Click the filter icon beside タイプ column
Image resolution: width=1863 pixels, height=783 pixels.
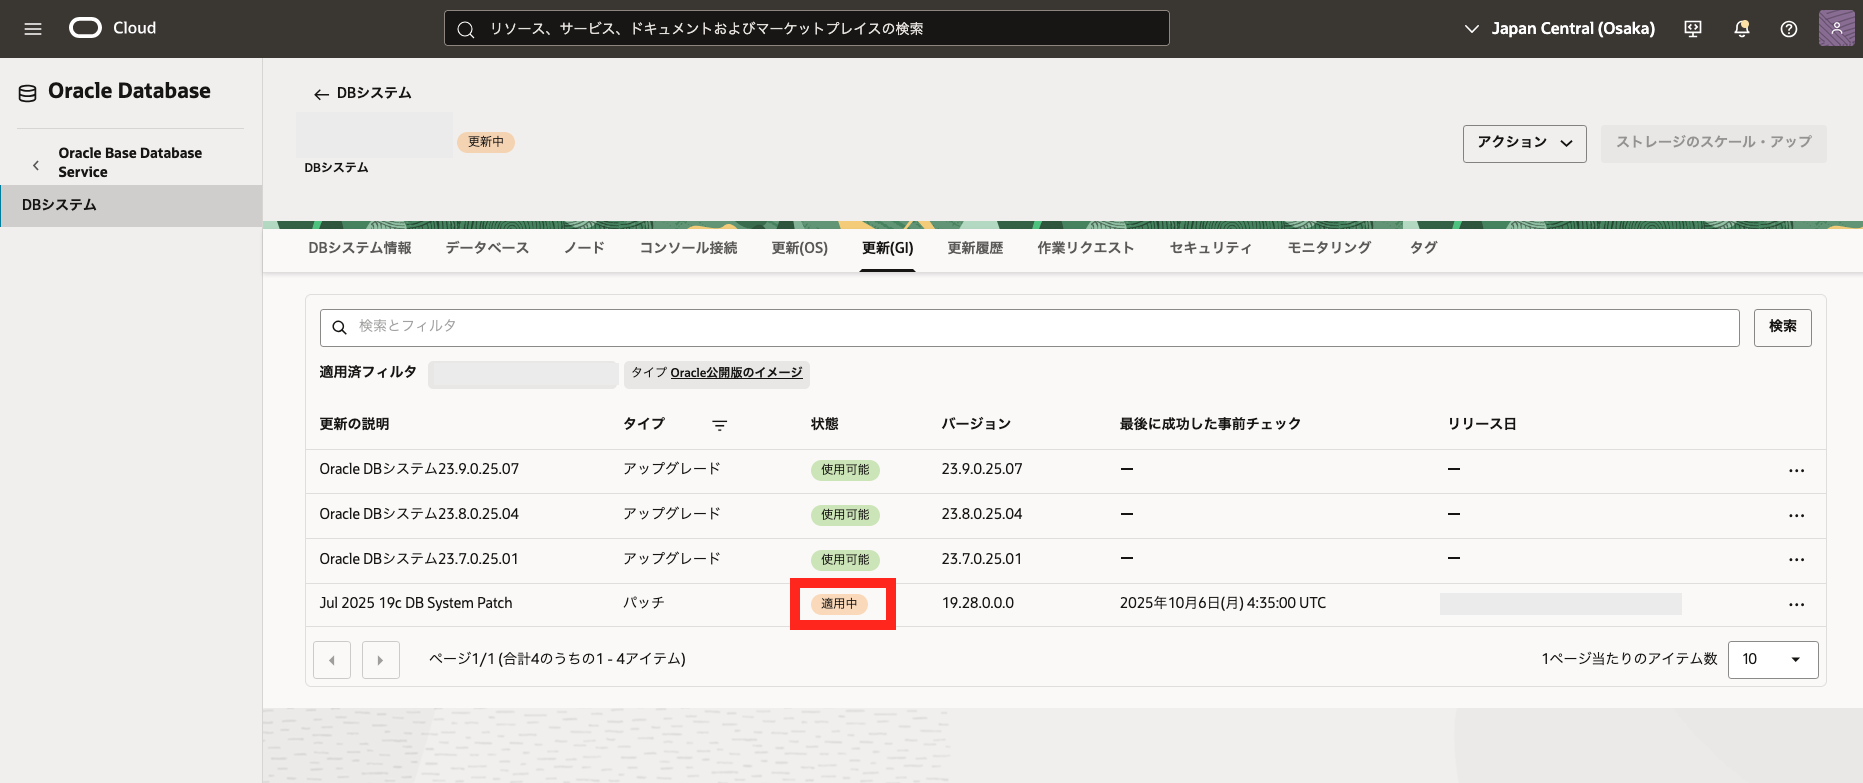pos(719,425)
